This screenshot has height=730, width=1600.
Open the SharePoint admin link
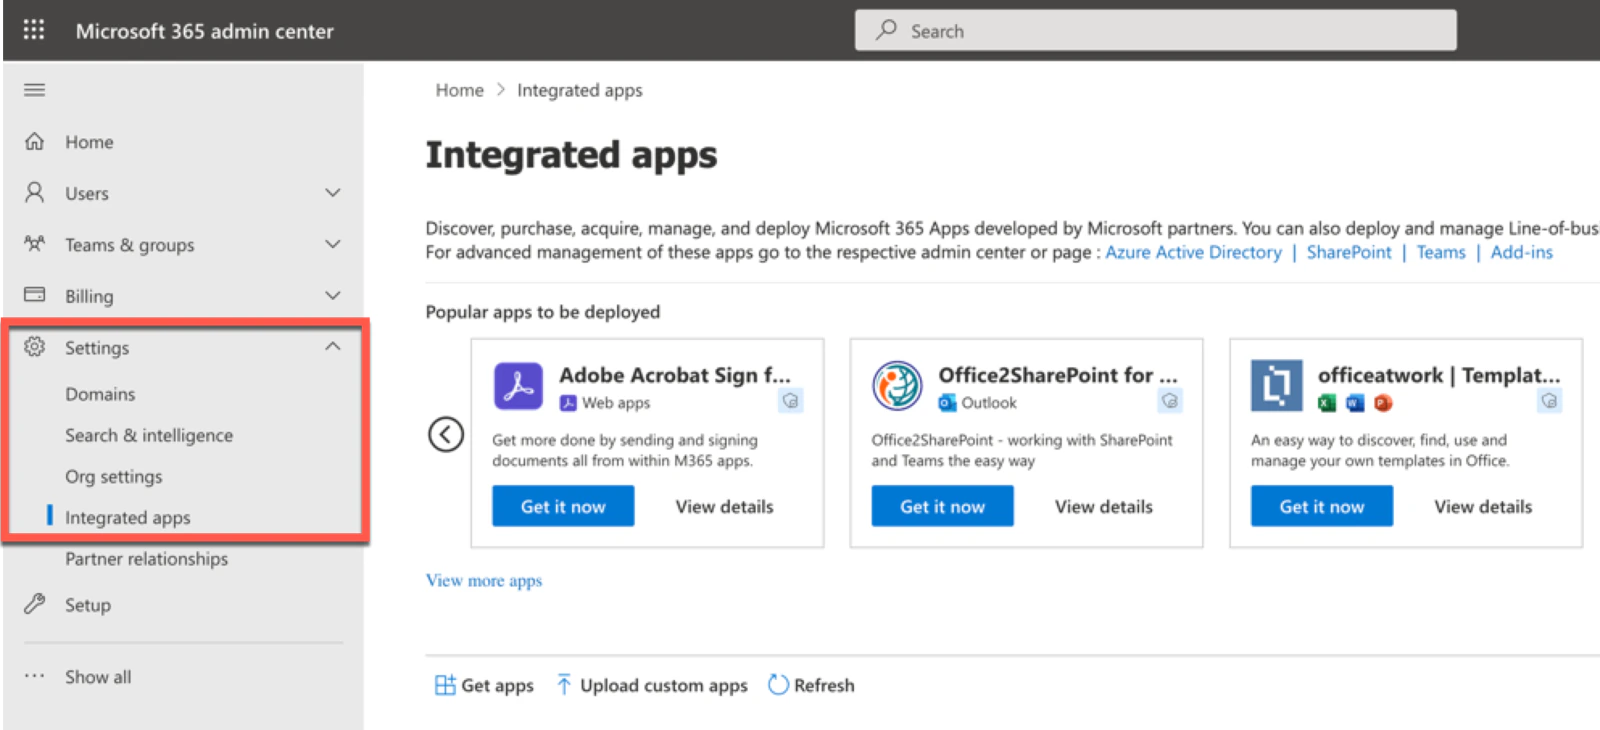coord(1348,252)
